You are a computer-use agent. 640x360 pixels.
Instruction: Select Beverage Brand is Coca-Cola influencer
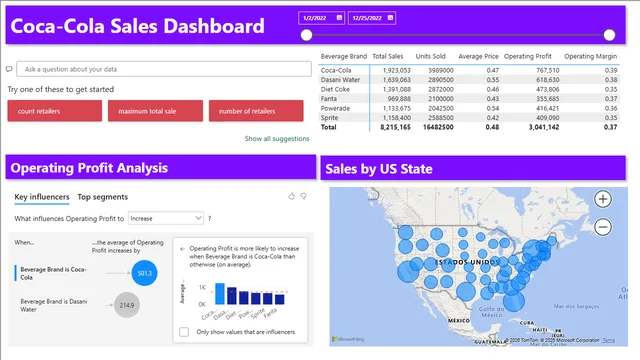click(x=53, y=273)
